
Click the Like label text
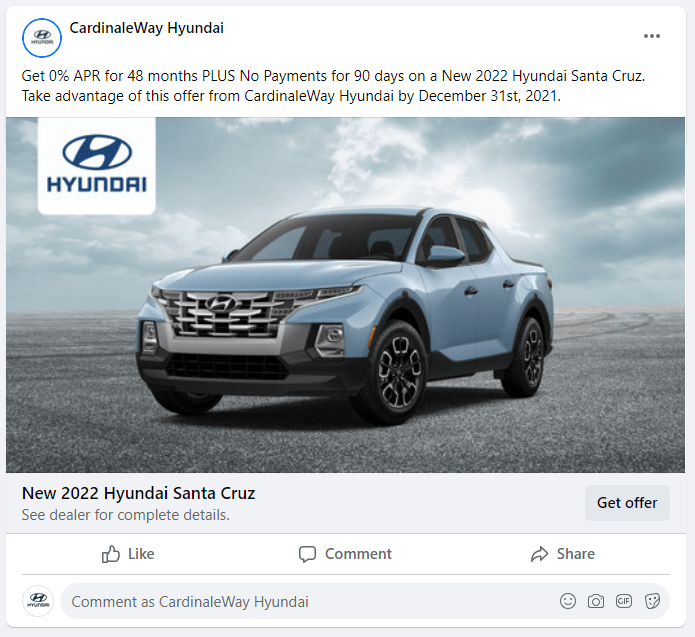pos(141,554)
